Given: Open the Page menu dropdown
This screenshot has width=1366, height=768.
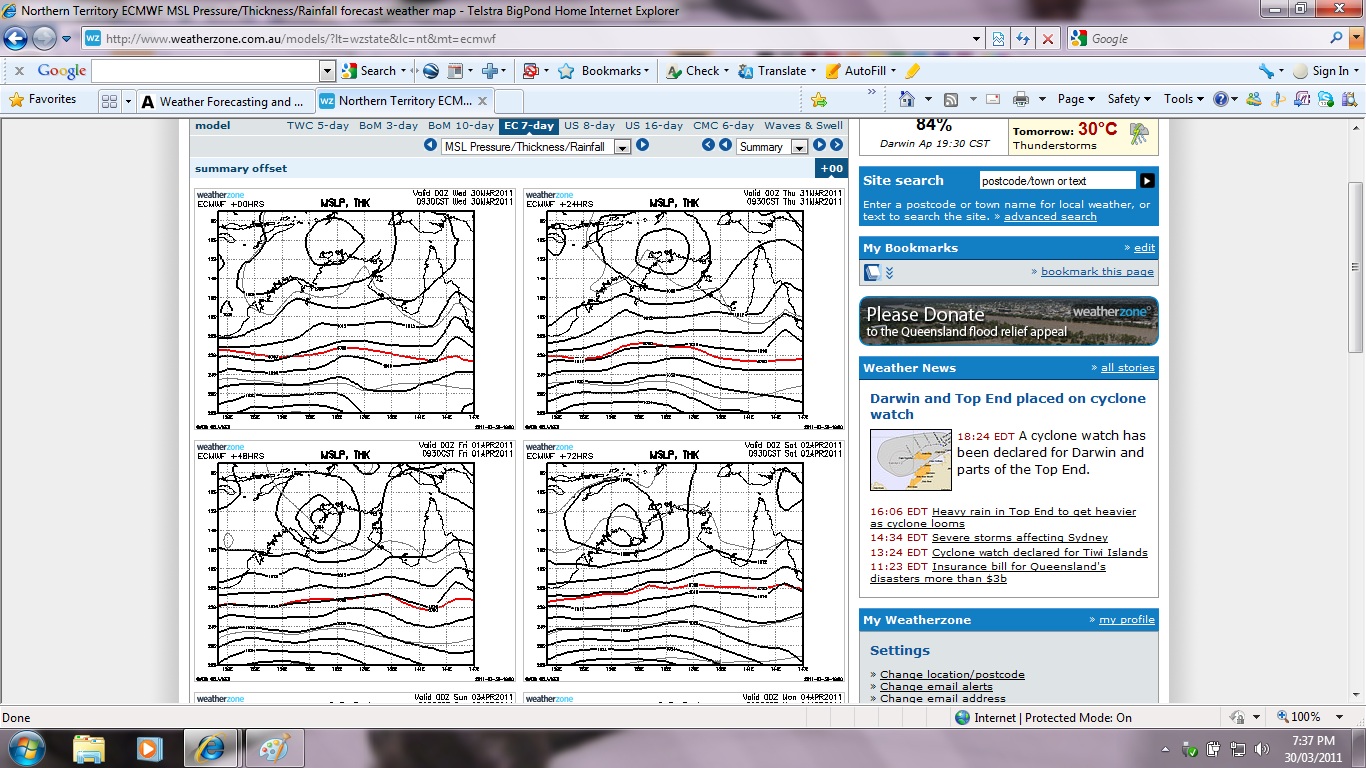Looking at the screenshot, I should (1076, 99).
